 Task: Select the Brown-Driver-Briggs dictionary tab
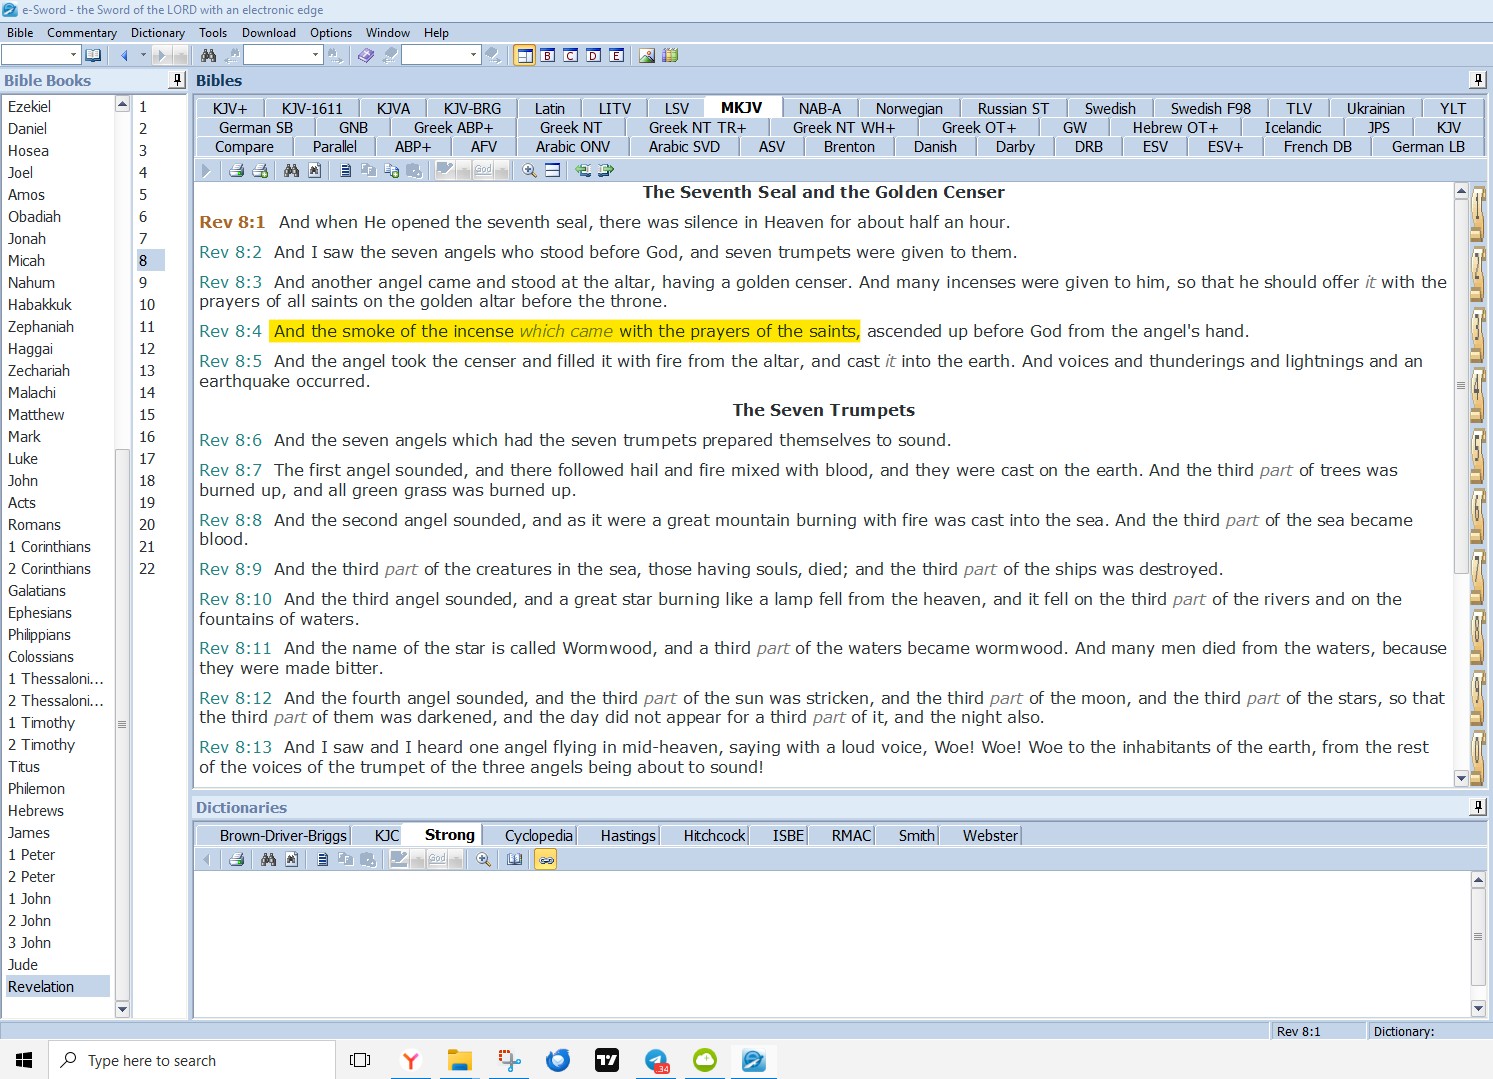[283, 835]
